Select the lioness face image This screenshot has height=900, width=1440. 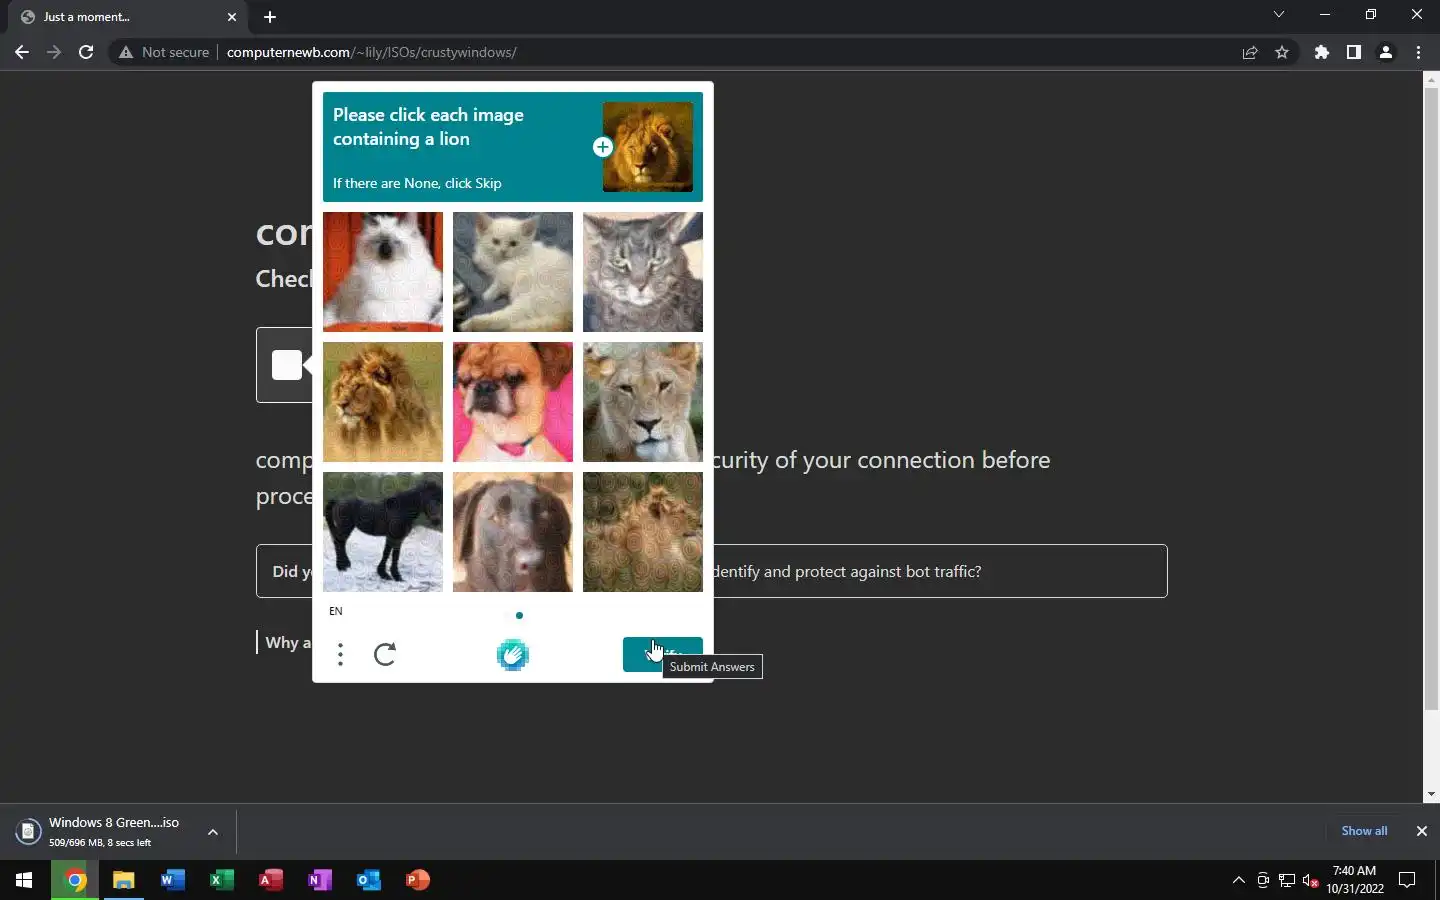tap(643, 402)
